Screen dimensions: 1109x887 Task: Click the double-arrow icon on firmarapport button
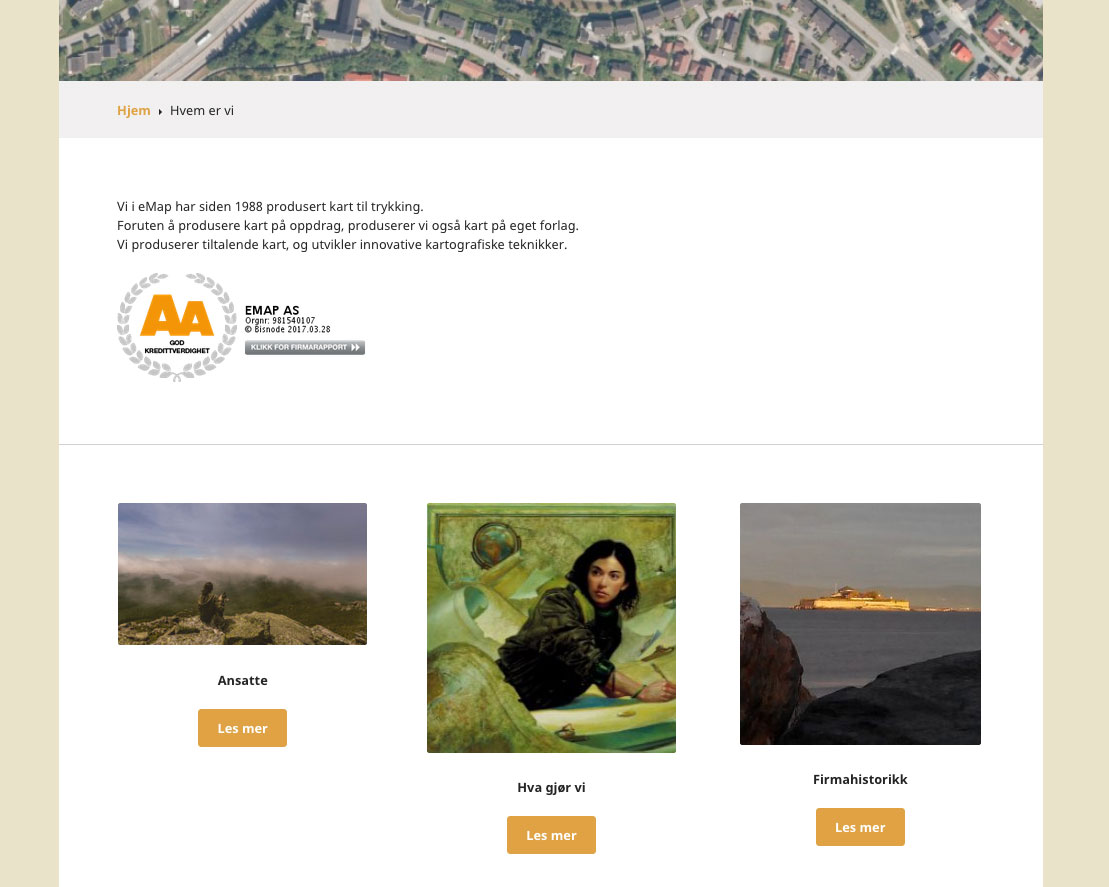[356, 347]
